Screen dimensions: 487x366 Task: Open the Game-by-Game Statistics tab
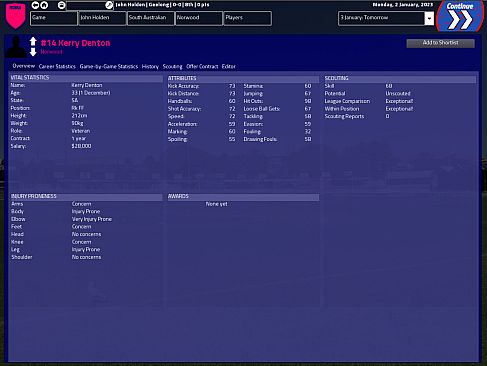[109, 66]
